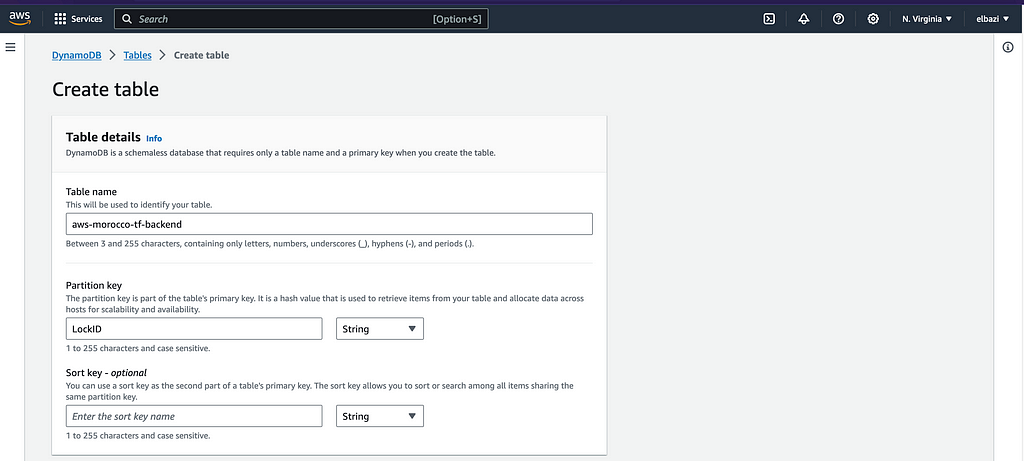The image size is (1024, 461).
Task: Focus the top Search bar
Action: pyautogui.click(x=301, y=19)
